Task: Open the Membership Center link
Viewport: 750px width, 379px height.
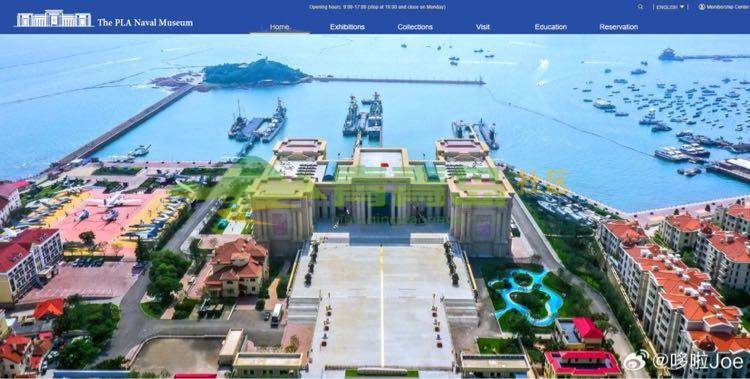Action: coord(728,7)
